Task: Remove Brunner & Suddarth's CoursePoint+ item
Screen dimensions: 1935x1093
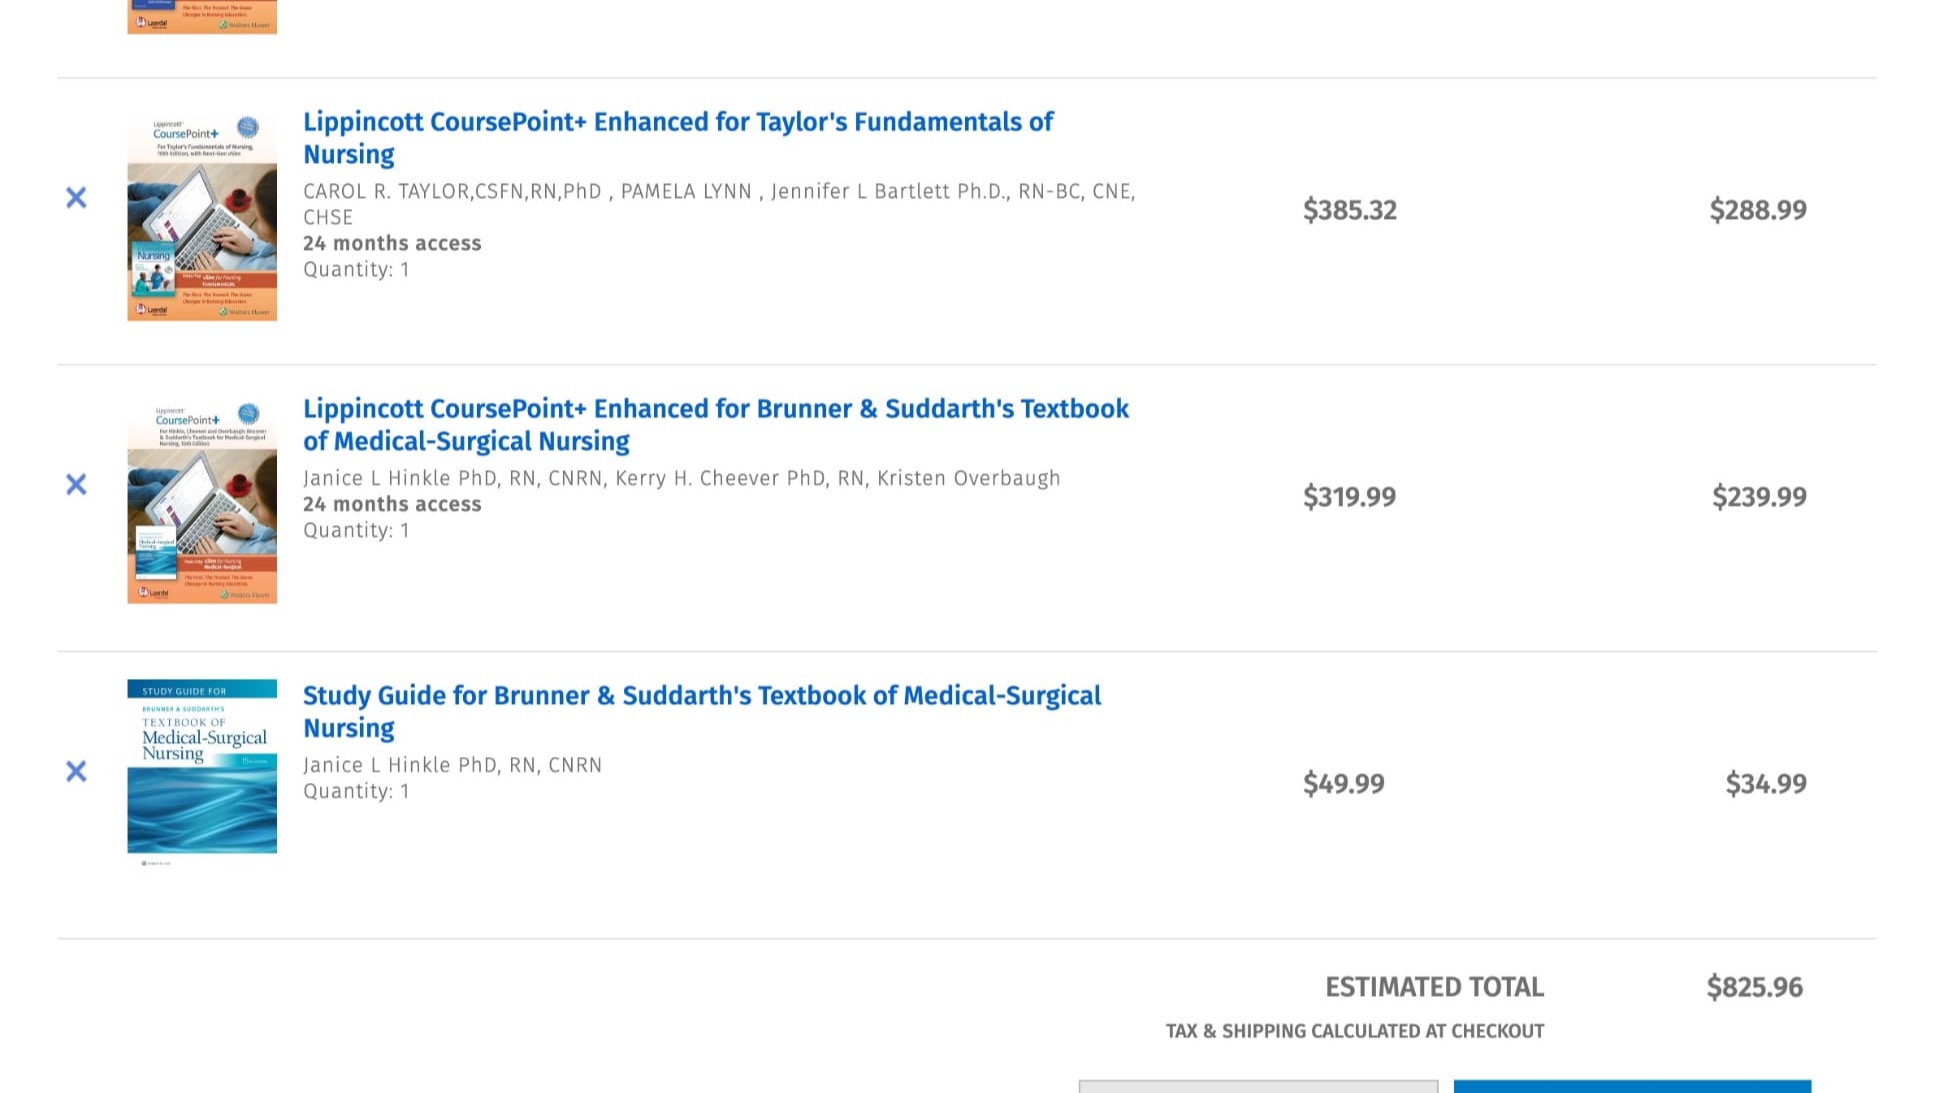Action: [x=76, y=485]
